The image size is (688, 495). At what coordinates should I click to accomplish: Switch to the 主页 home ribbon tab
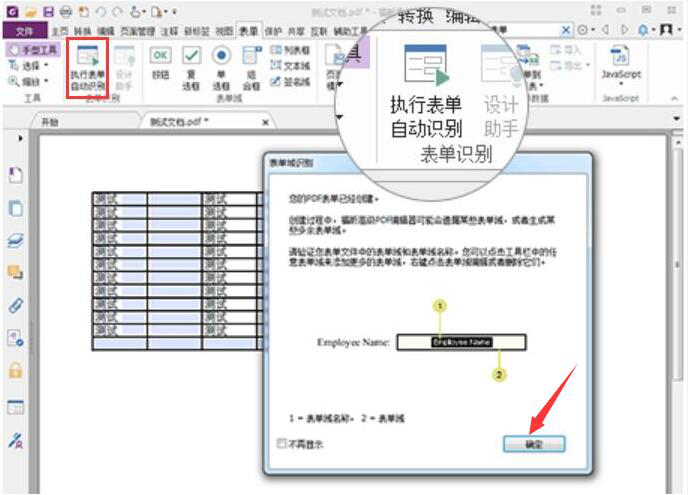60,31
